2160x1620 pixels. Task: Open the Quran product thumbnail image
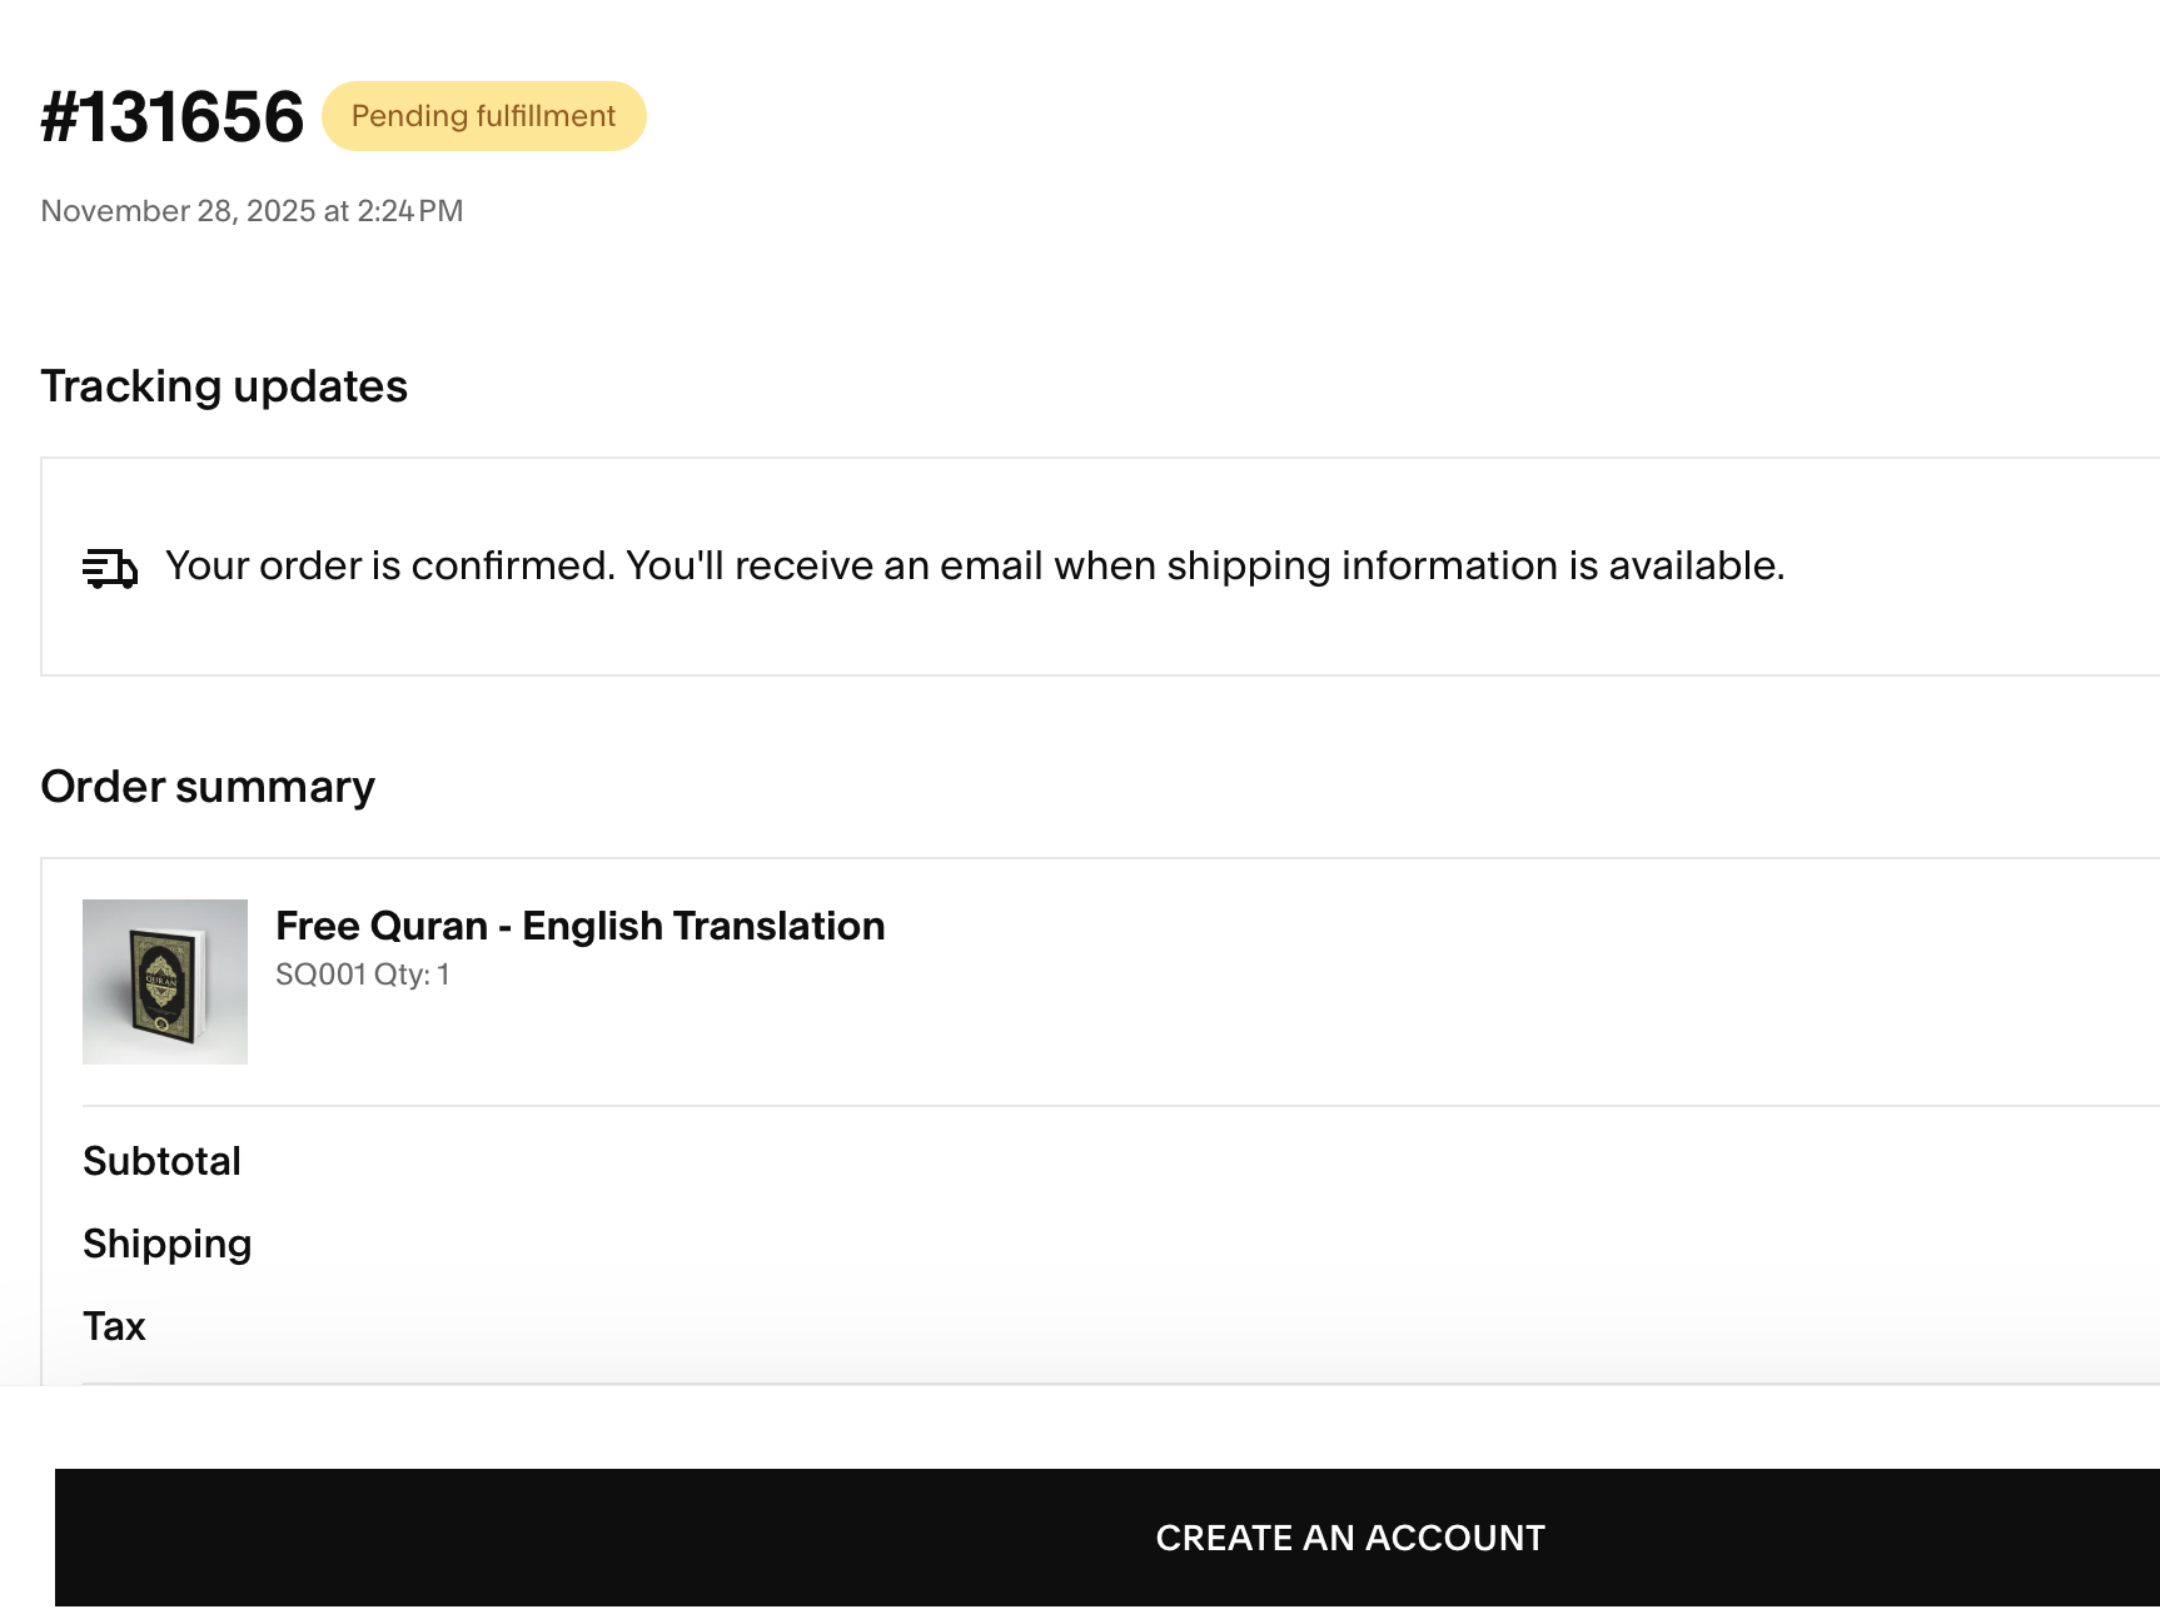point(165,981)
